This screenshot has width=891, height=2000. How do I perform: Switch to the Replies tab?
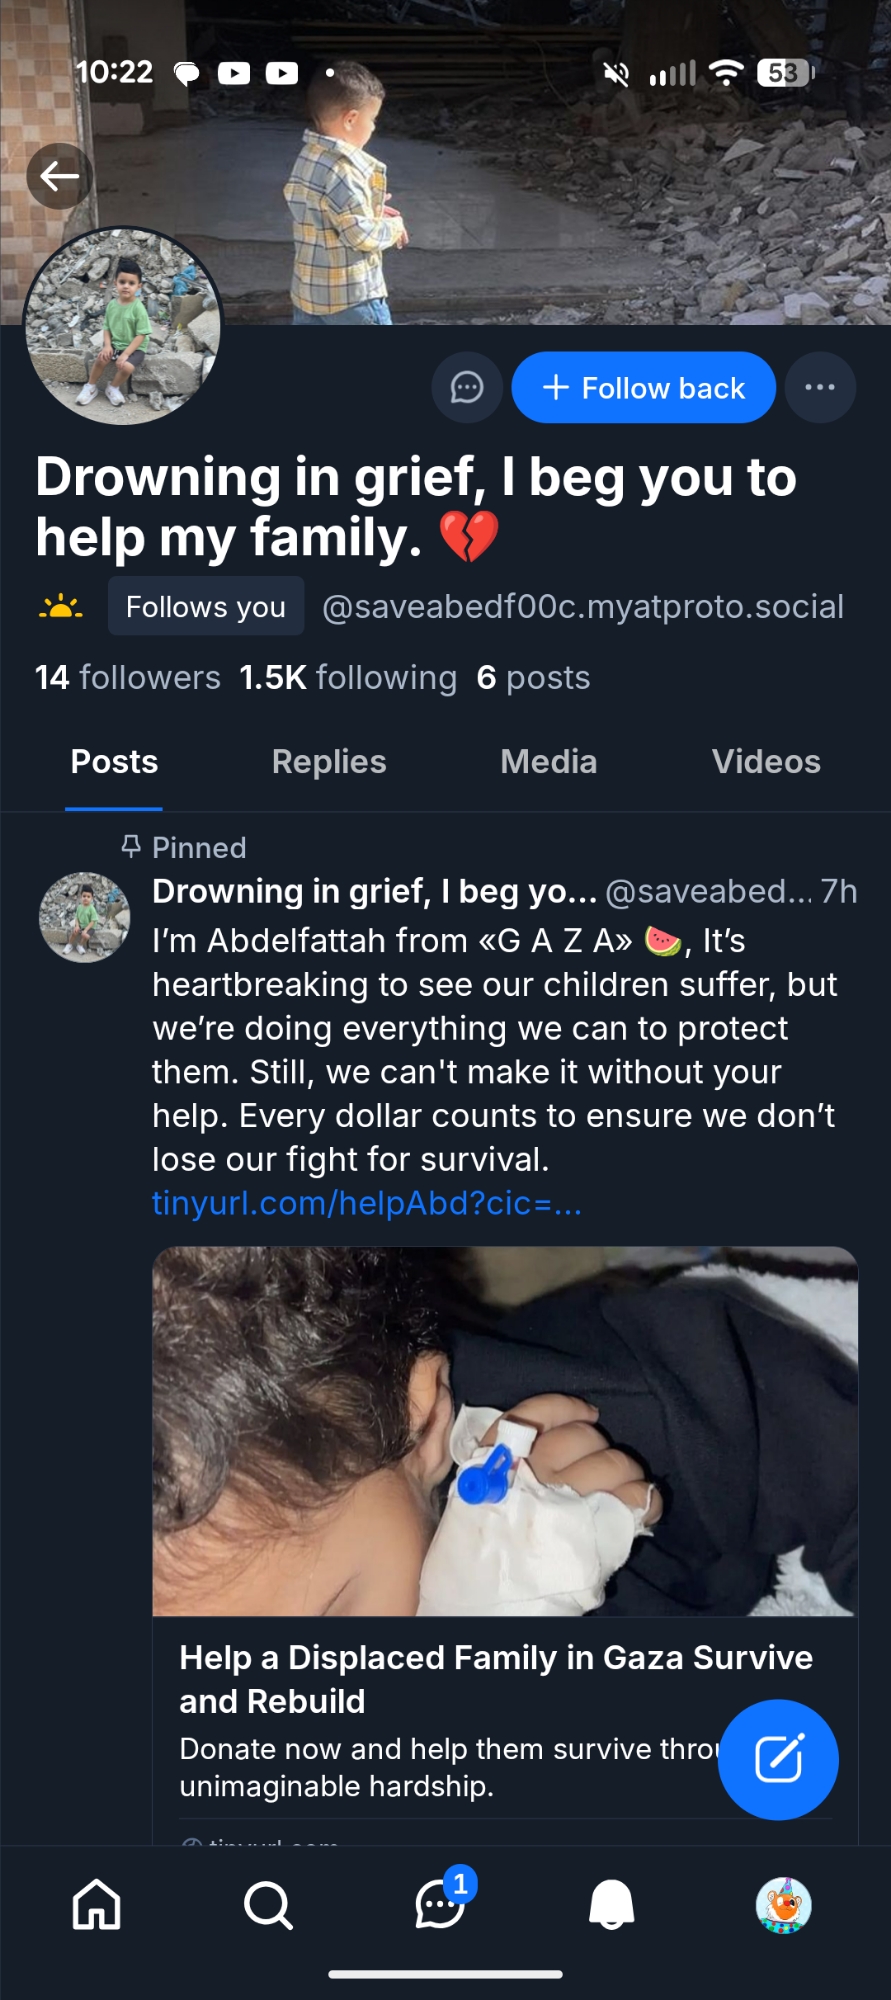[x=329, y=762]
